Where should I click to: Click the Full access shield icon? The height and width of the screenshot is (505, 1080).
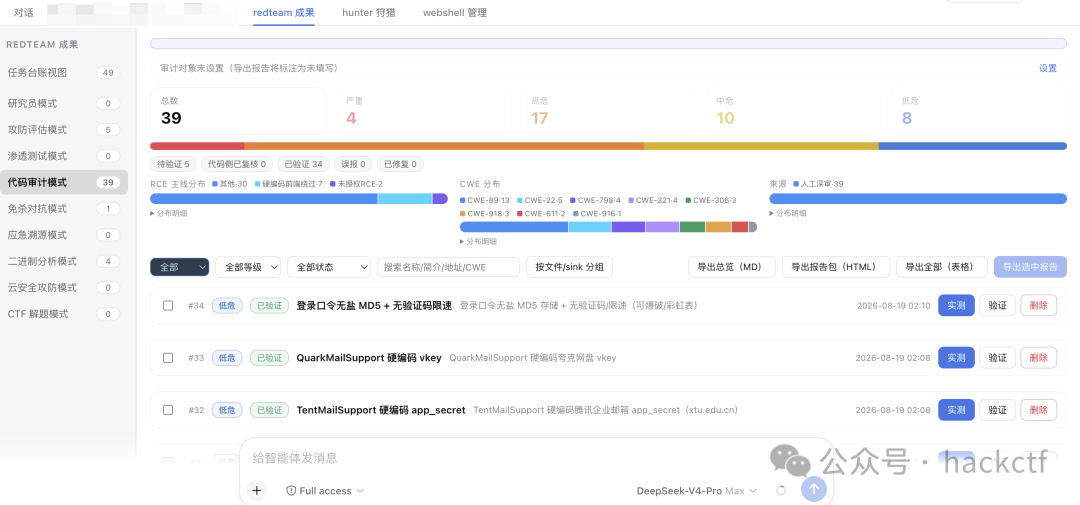click(x=291, y=491)
